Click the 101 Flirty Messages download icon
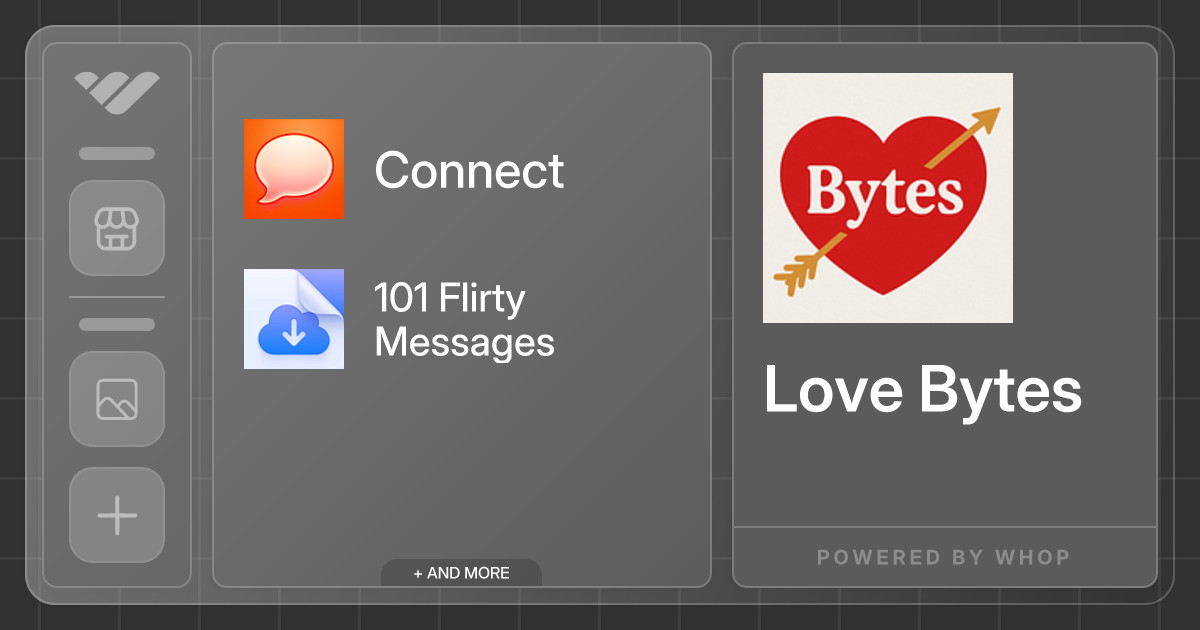Screen dimensions: 1200x630 click(293, 319)
